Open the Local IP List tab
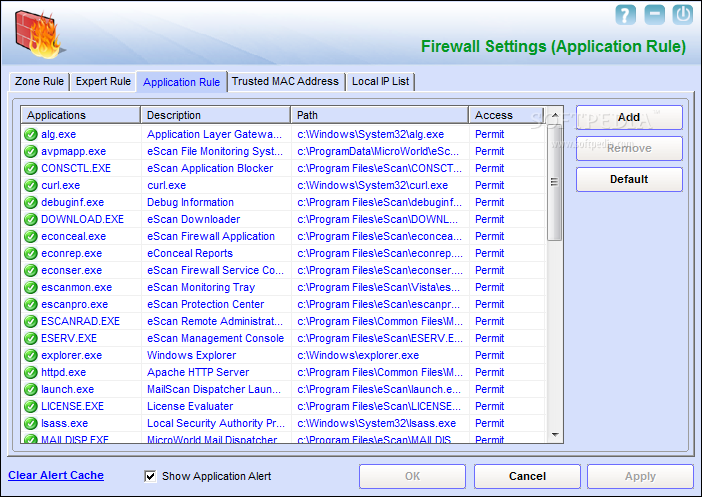Viewport: 702px width, 497px height. (380, 81)
